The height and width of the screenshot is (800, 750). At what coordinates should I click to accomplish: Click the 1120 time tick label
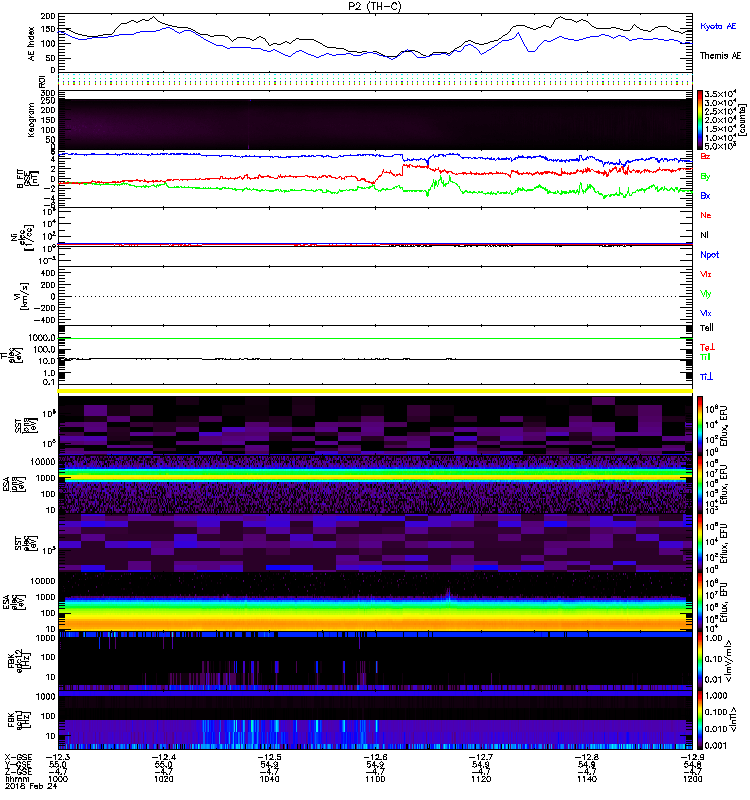tap(481, 779)
